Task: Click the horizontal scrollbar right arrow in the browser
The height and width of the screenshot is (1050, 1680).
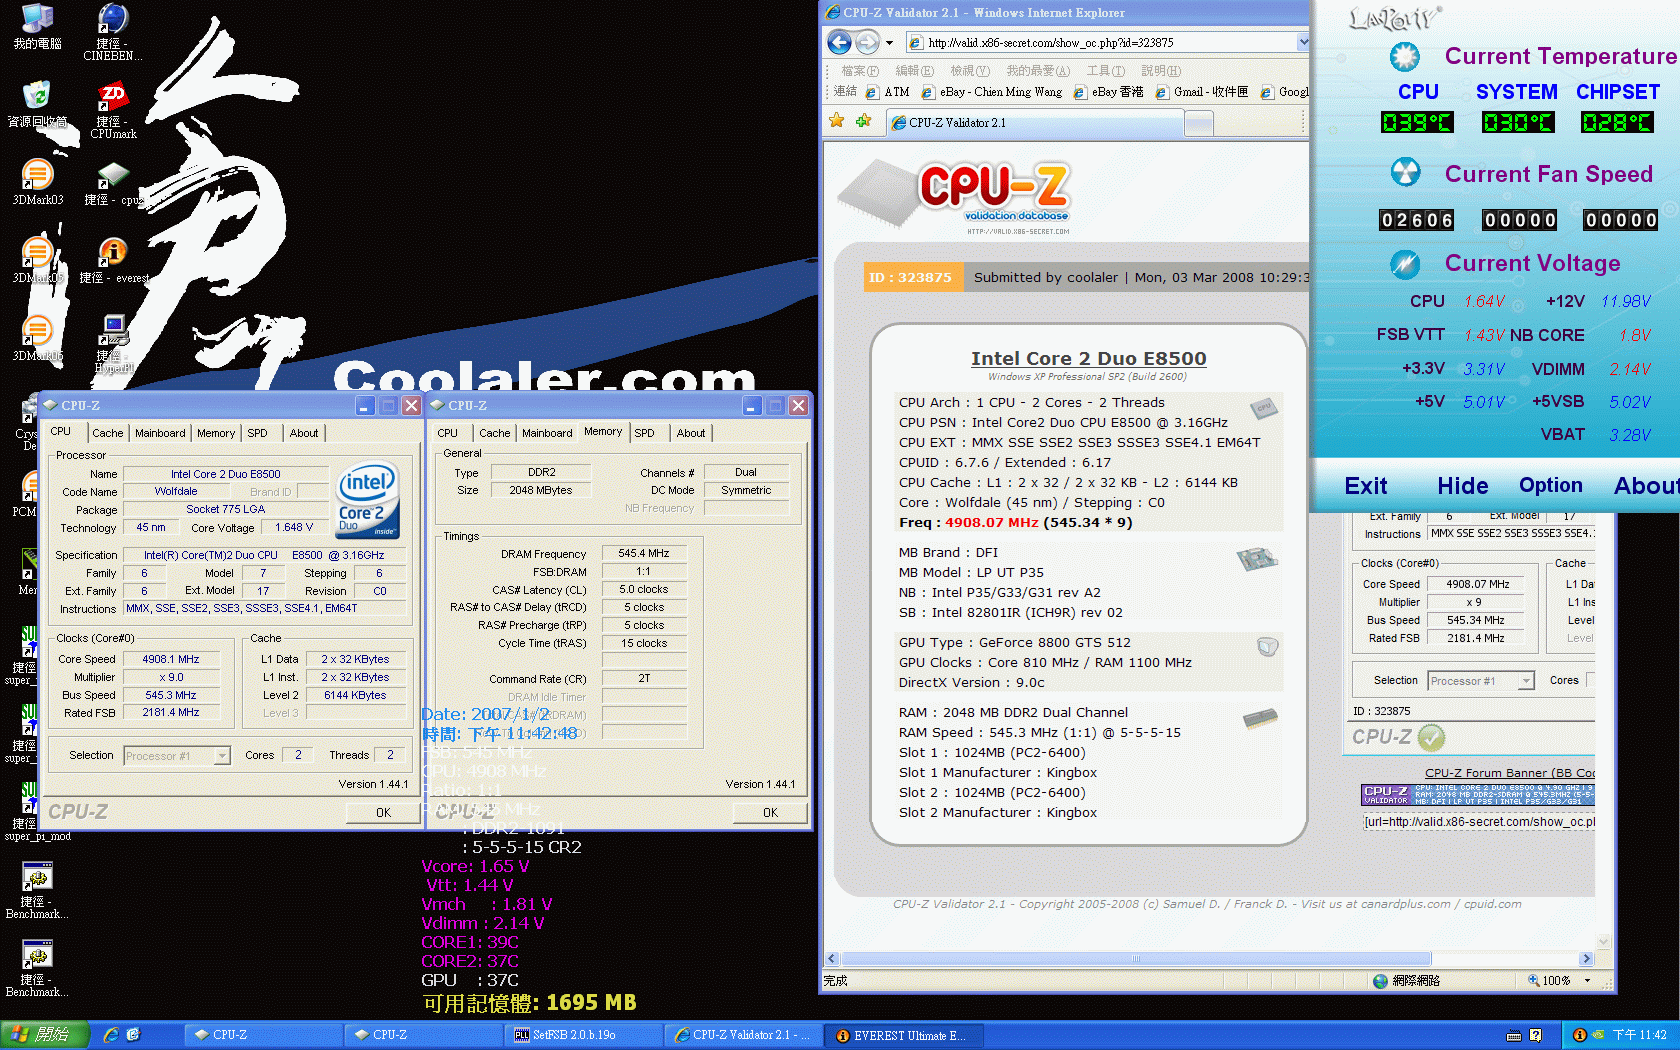Action: point(1586,958)
